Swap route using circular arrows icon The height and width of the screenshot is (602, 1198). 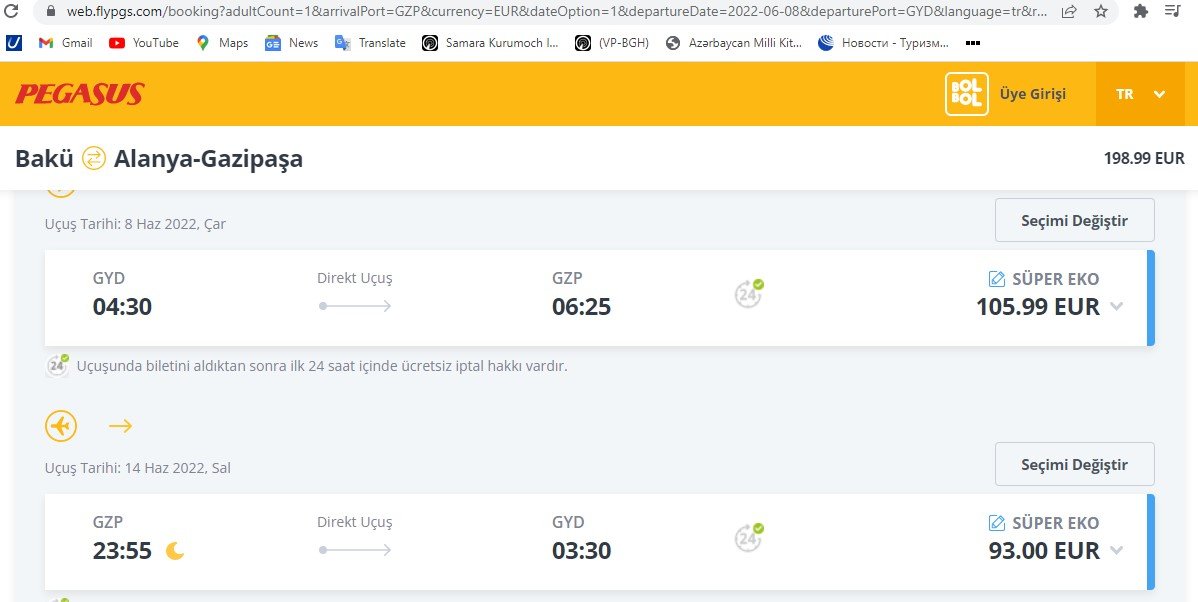point(94,158)
